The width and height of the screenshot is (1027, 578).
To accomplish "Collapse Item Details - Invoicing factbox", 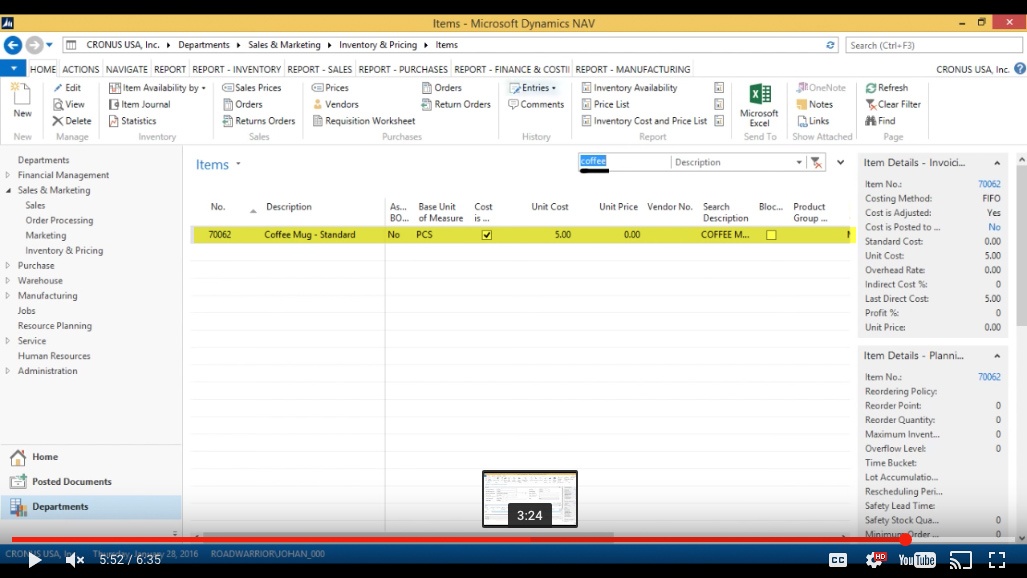I will [x=997, y=163].
